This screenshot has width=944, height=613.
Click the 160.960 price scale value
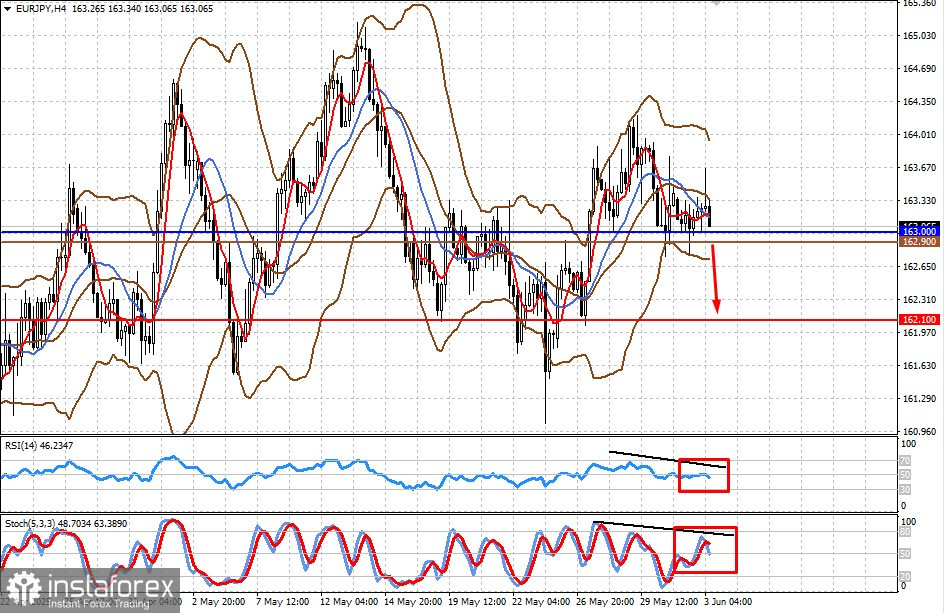click(x=919, y=431)
